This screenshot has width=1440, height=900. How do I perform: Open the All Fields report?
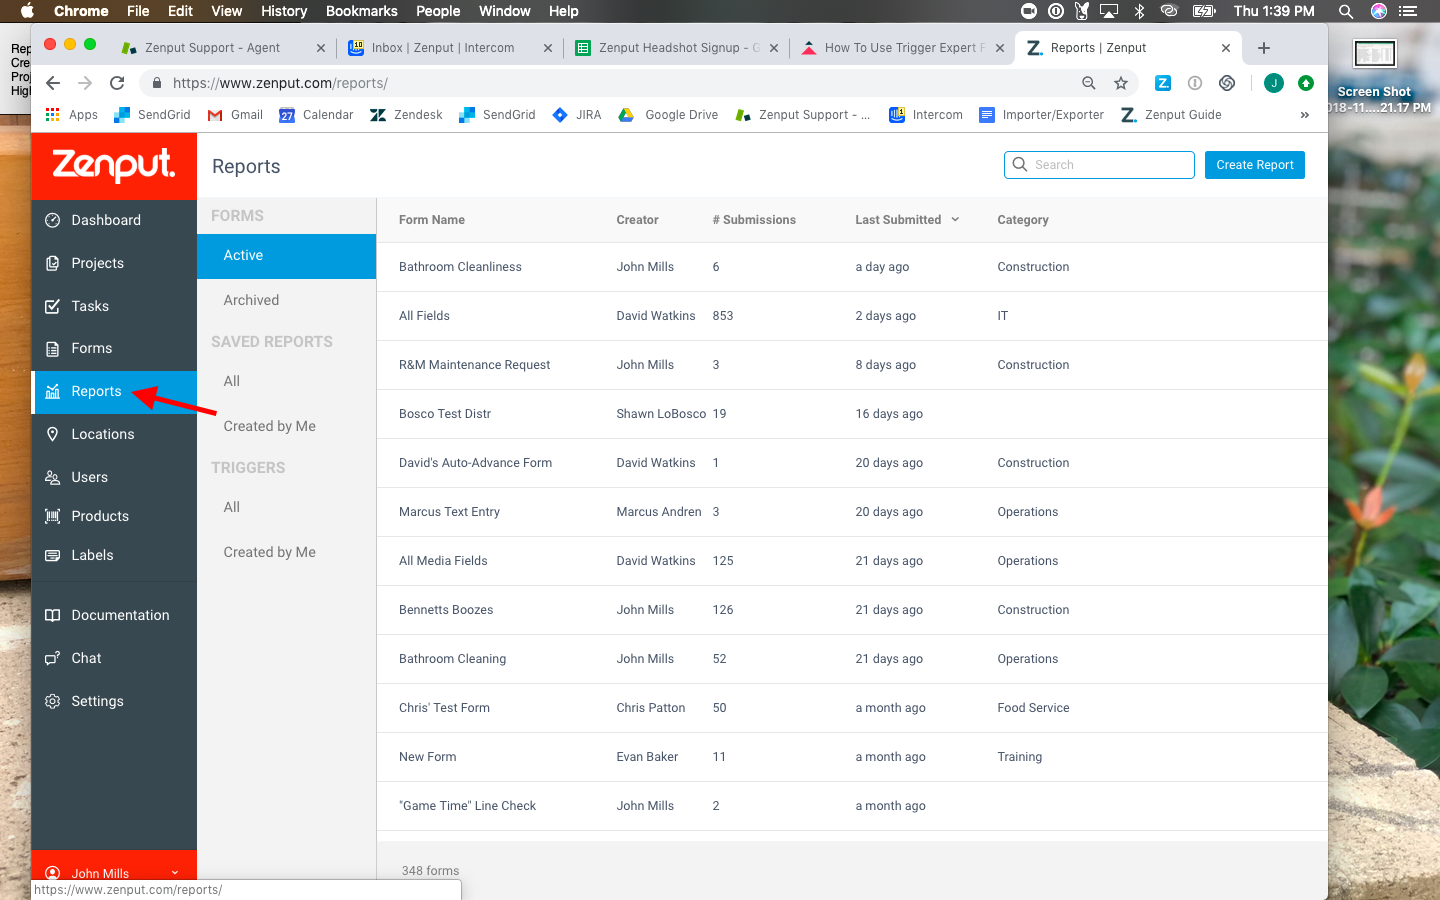click(424, 315)
